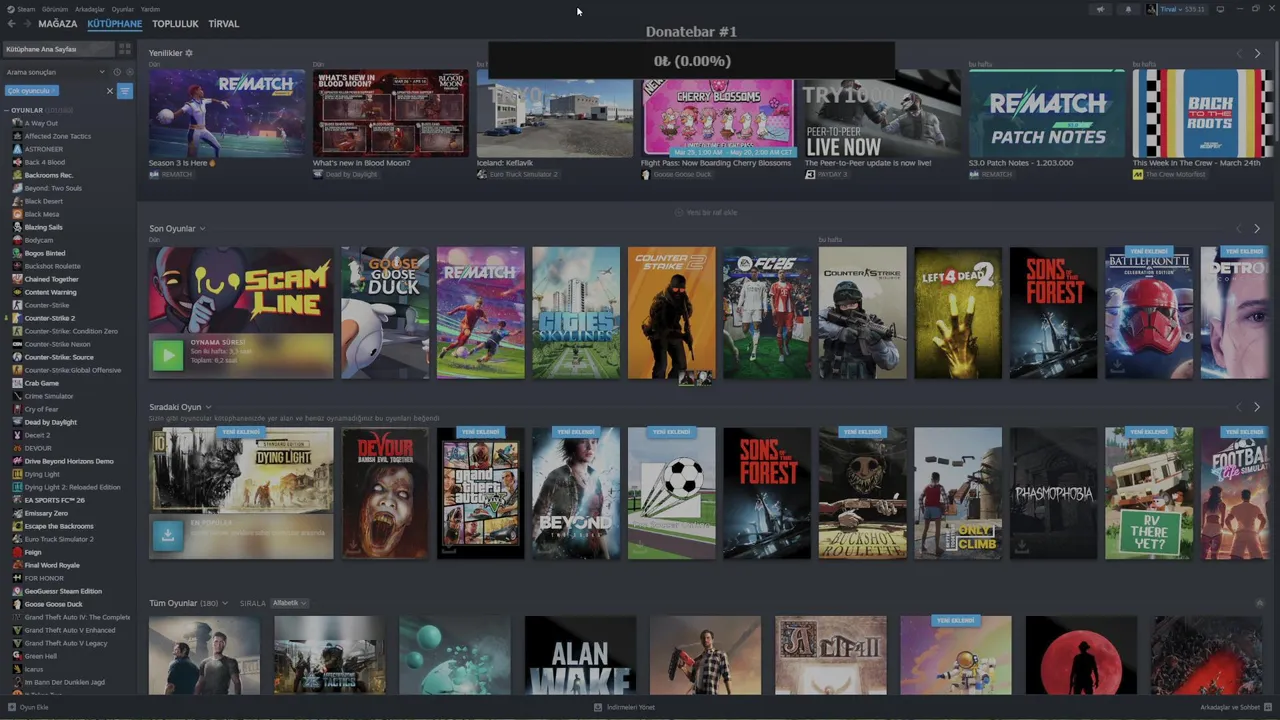The width and height of the screenshot is (1280, 720).
Task: Click the ASTRONEER game icon in list
Action: (x=17, y=149)
